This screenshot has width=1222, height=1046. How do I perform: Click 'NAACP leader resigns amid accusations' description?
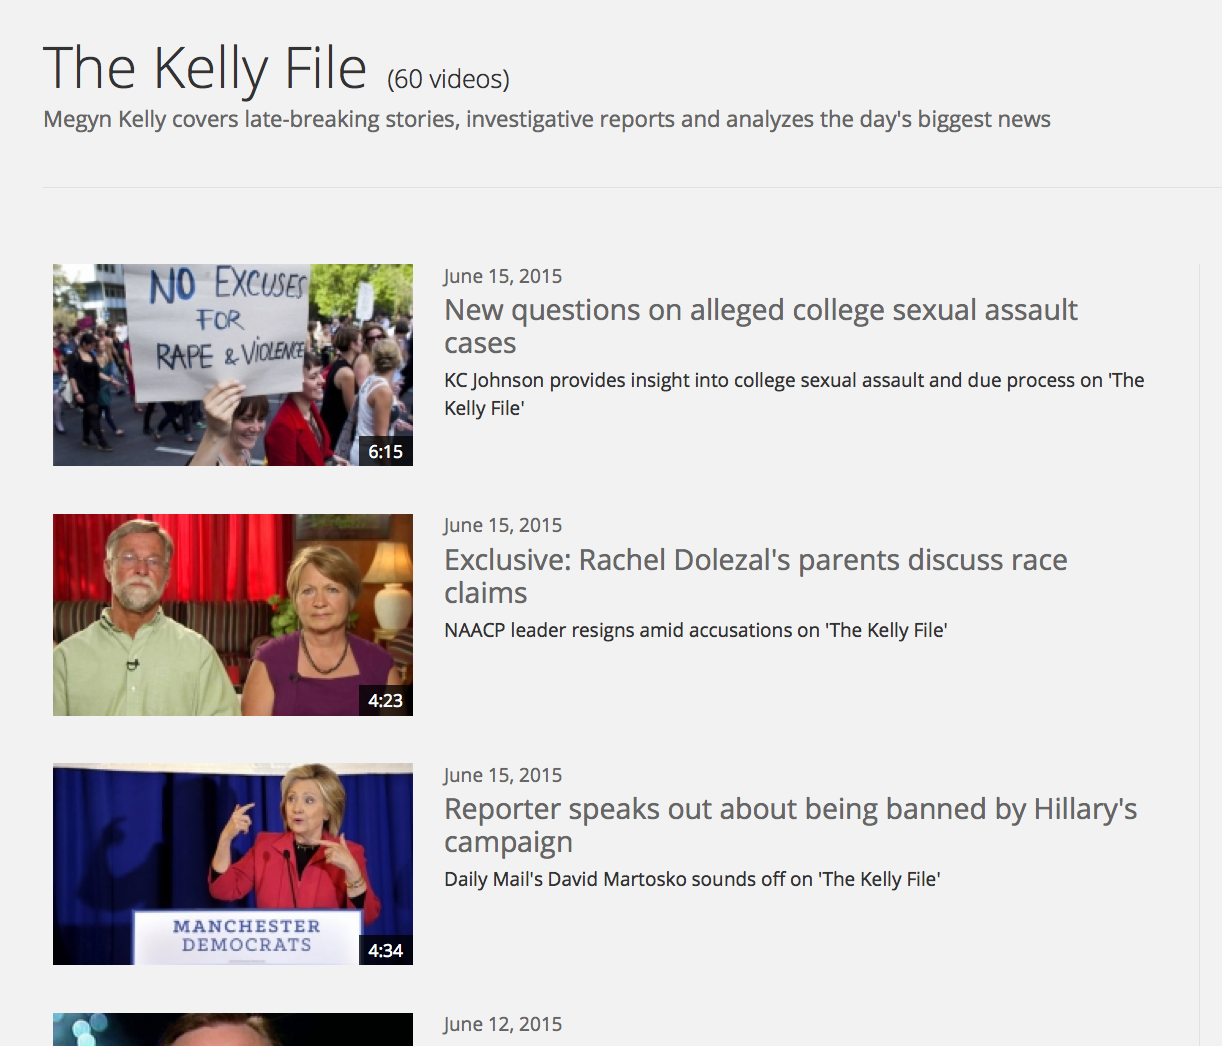point(696,630)
